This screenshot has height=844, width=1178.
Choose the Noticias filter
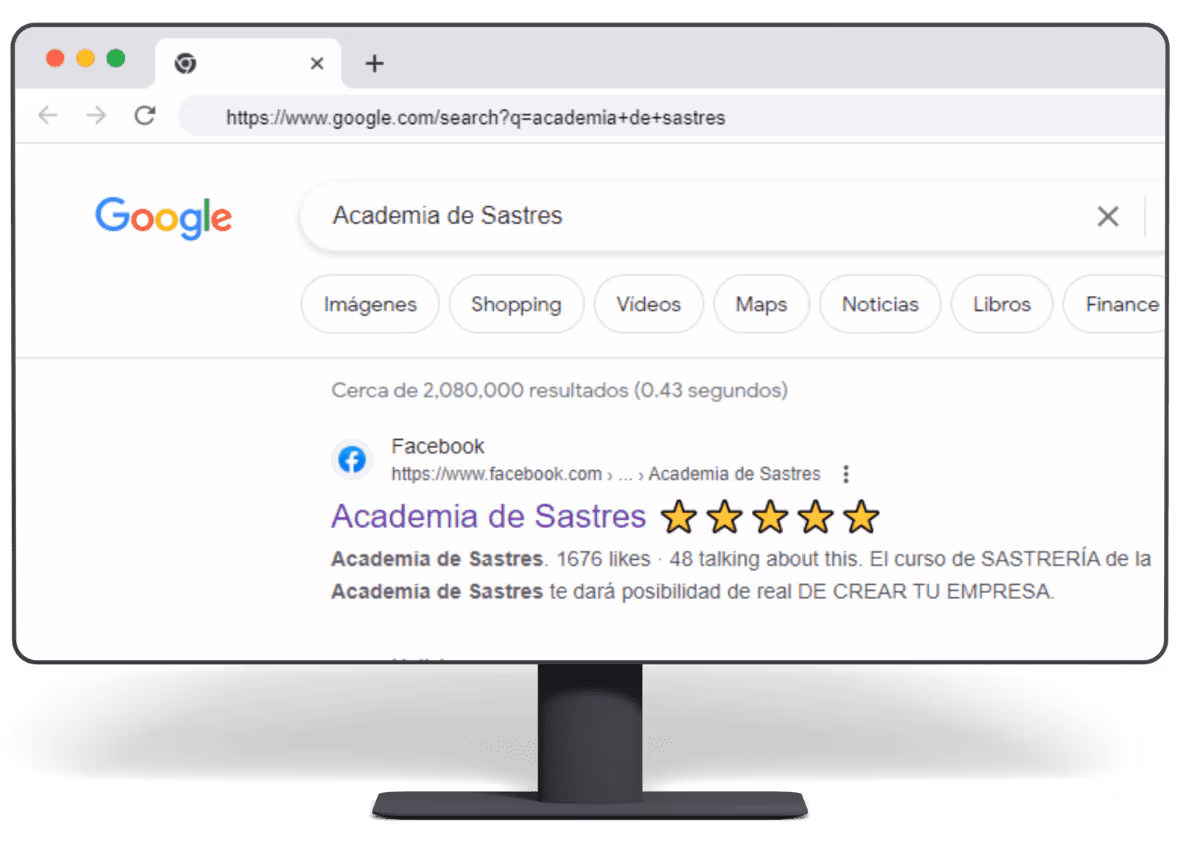point(880,304)
